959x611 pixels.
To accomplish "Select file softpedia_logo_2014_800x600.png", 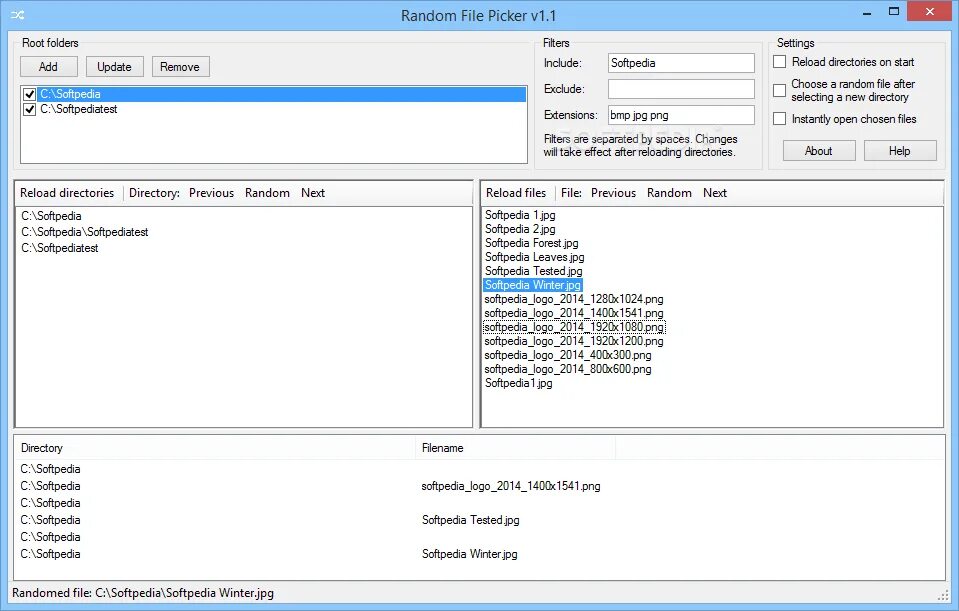I will (x=568, y=369).
